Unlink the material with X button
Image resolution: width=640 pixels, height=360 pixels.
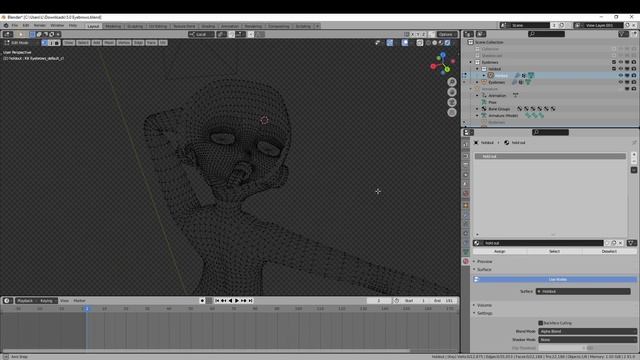click(620, 243)
